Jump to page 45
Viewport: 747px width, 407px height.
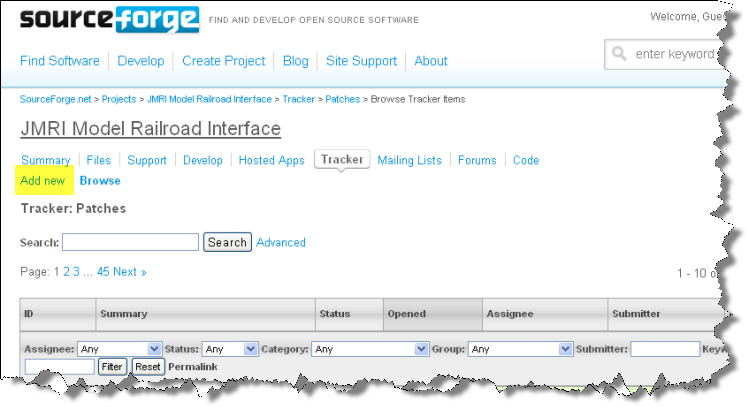(x=103, y=272)
